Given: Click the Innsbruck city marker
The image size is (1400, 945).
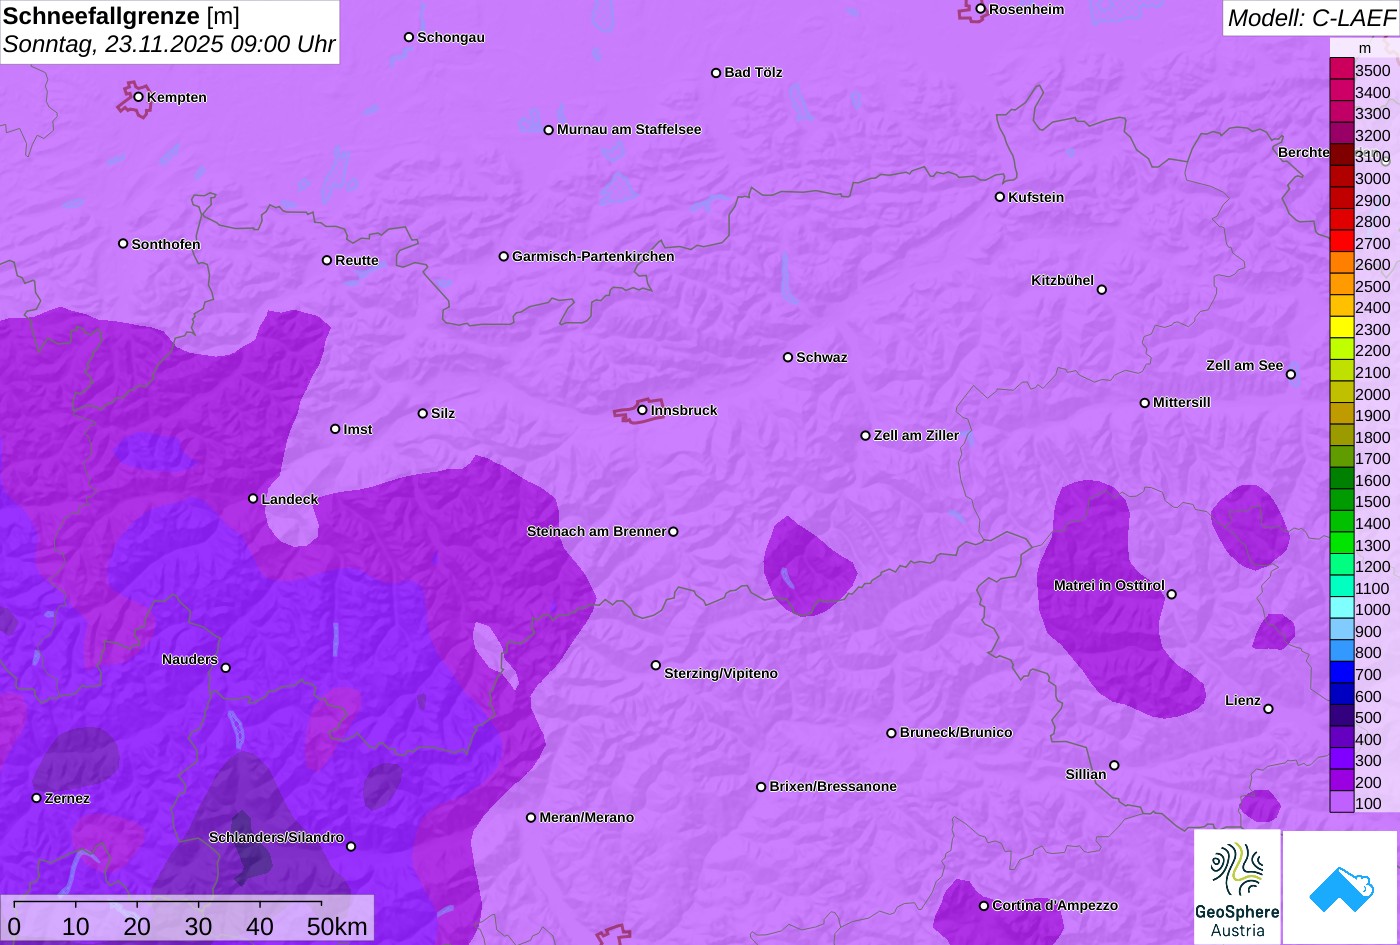Looking at the screenshot, I should [x=642, y=410].
